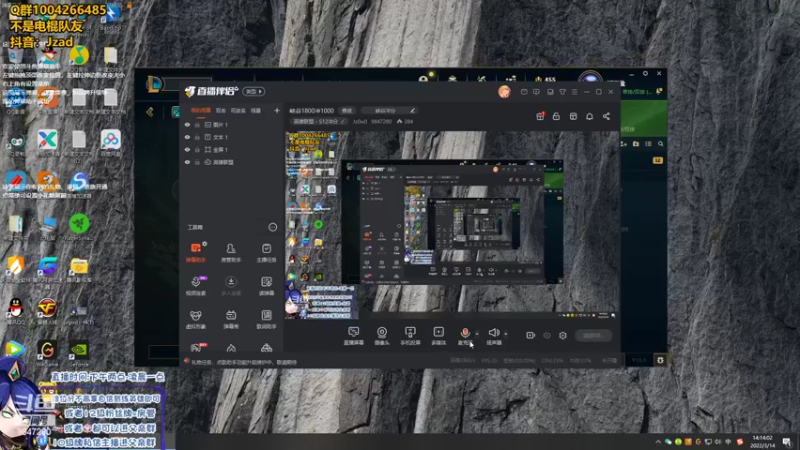Open the read-danmaku tool
The image size is (800, 450).
pyautogui.click(x=266, y=285)
